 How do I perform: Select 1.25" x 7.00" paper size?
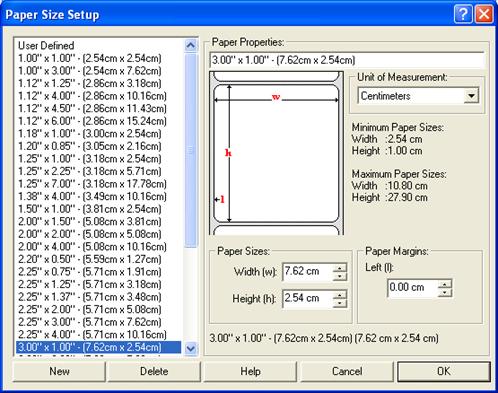(x=99, y=184)
